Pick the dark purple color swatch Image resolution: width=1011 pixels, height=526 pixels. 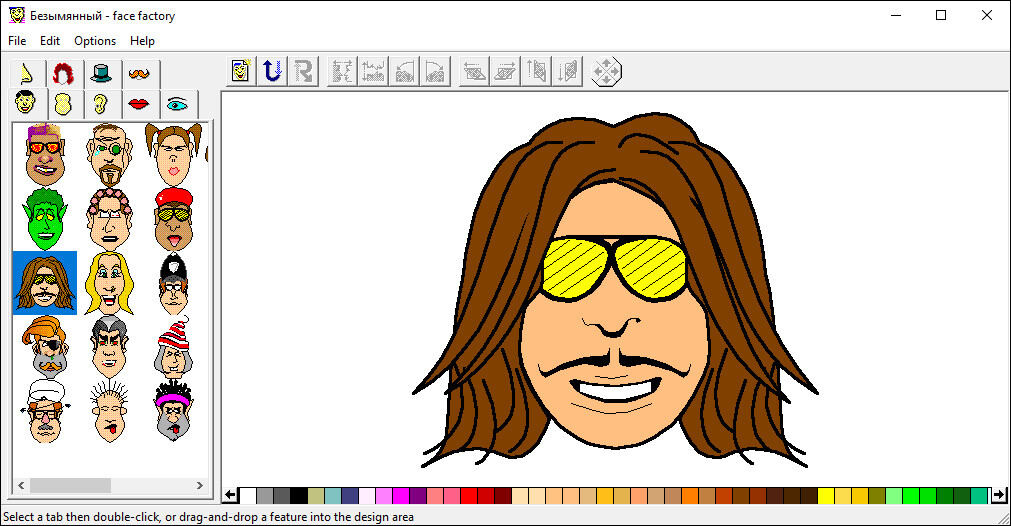[x=418, y=496]
